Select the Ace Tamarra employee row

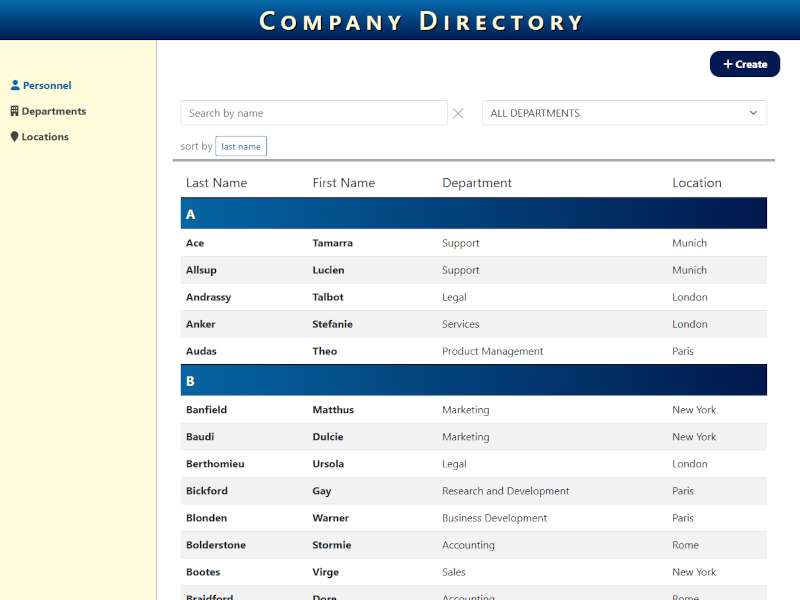[473, 243]
